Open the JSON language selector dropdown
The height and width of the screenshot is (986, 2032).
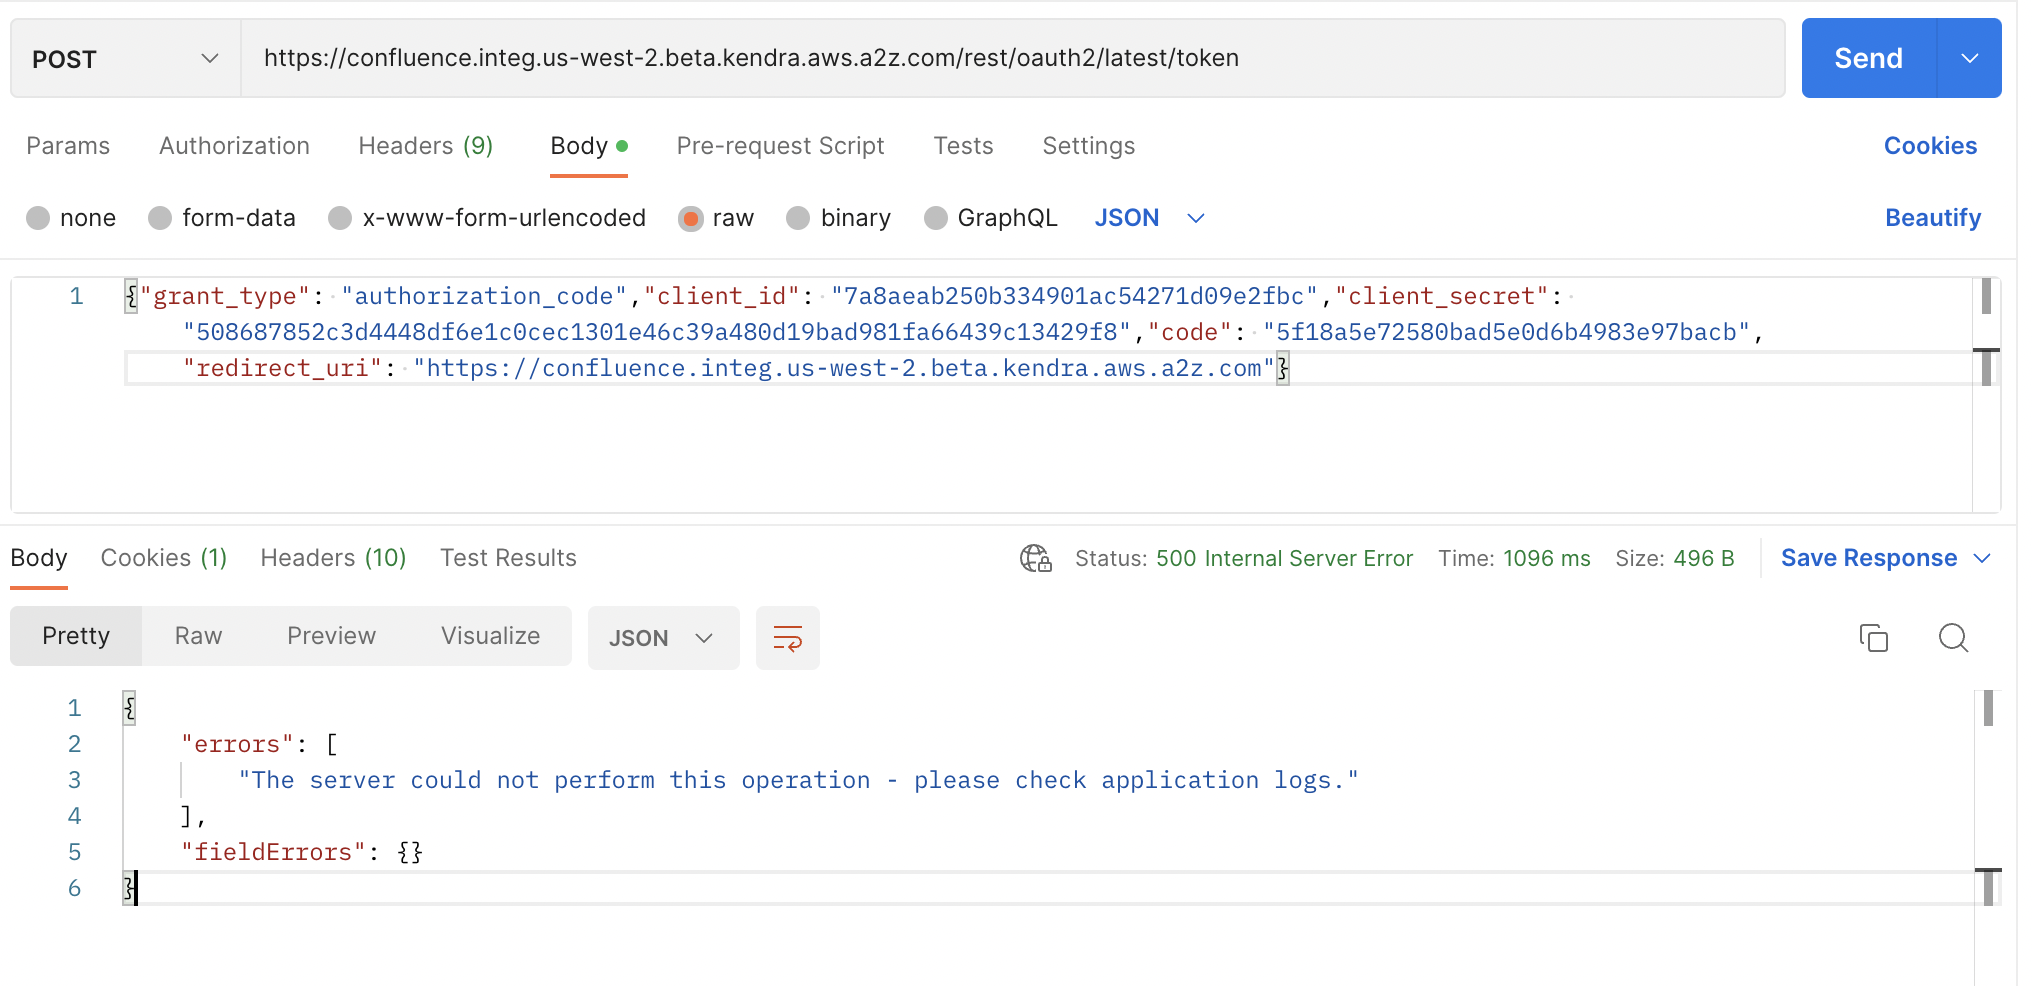click(1148, 217)
